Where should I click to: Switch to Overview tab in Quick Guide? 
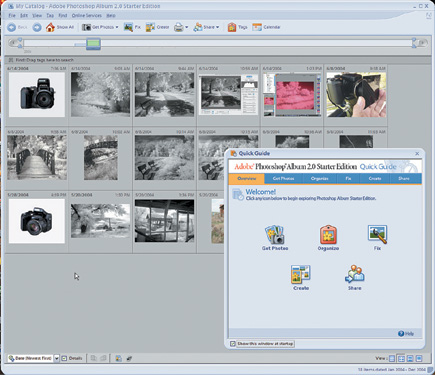pyautogui.click(x=247, y=179)
